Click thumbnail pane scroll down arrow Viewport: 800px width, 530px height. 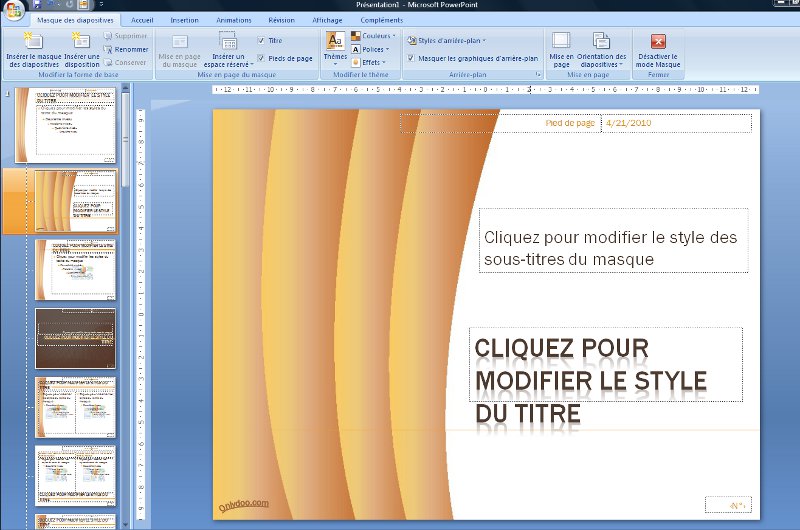pyautogui.click(x=126, y=524)
